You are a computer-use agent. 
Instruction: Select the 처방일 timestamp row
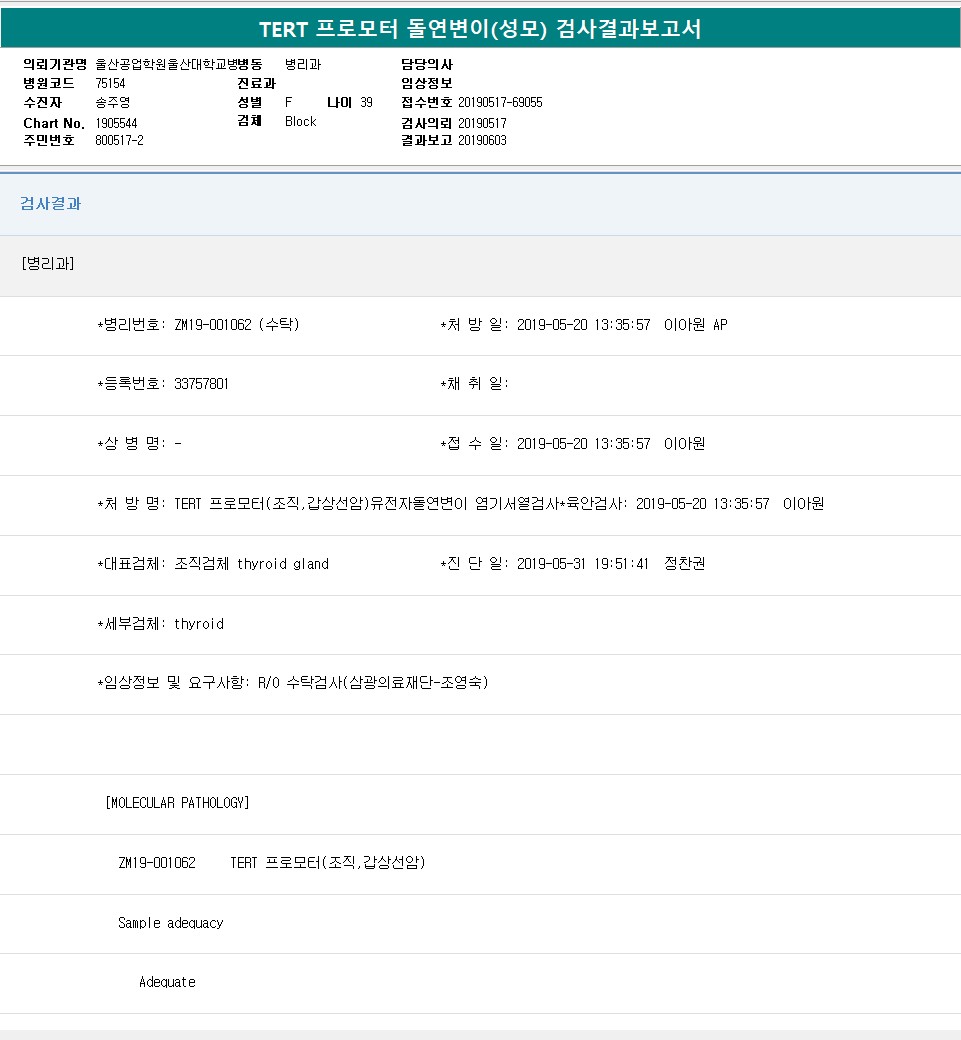(583, 325)
